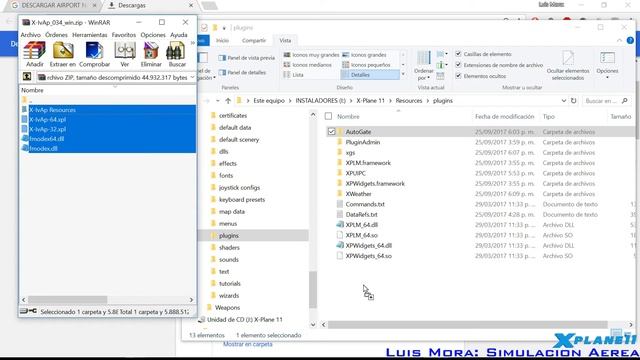This screenshot has height=360, width=640.
Task: Toggle select-all checkbox beside Nombre
Action: pos(328,116)
